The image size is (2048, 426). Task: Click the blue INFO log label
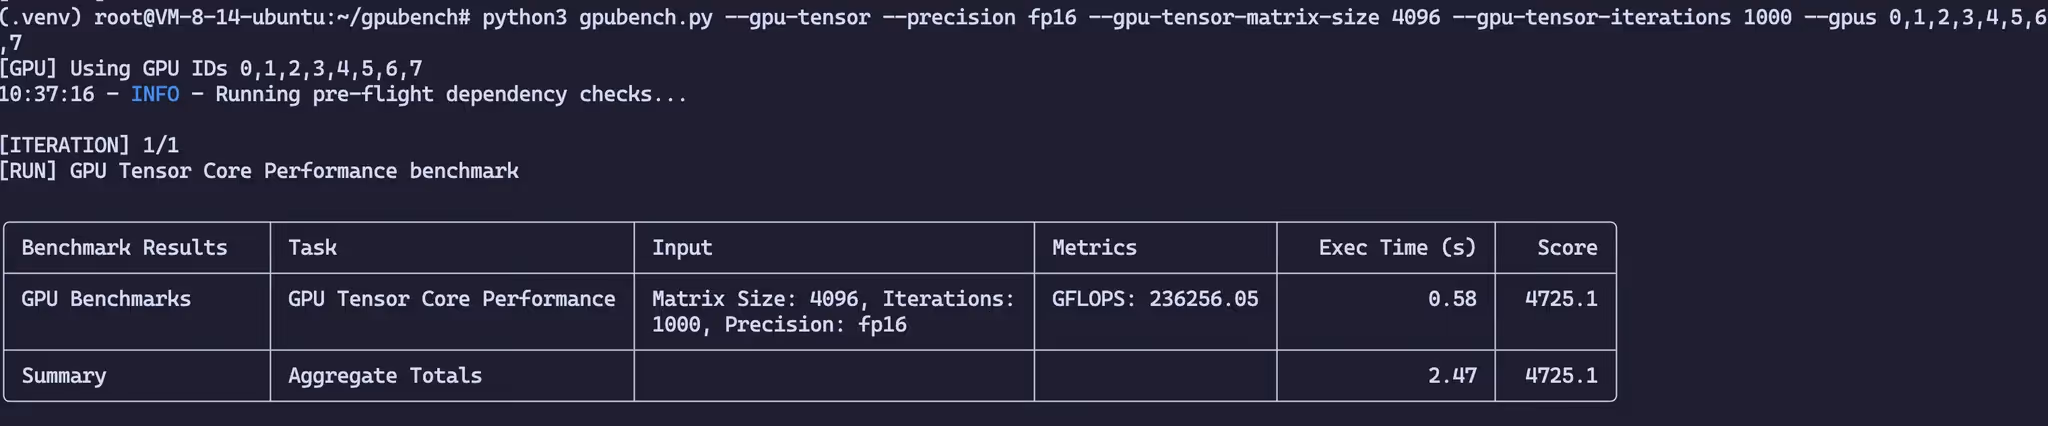(x=155, y=95)
